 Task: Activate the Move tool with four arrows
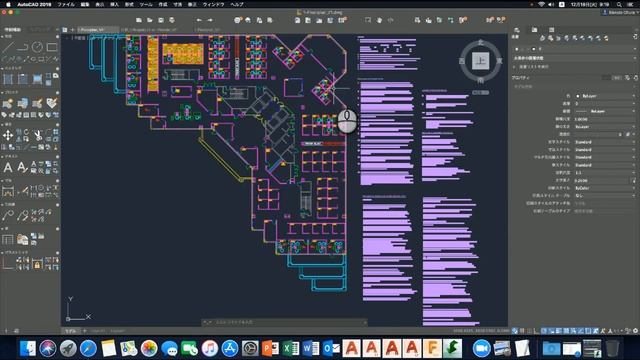(8, 135)
